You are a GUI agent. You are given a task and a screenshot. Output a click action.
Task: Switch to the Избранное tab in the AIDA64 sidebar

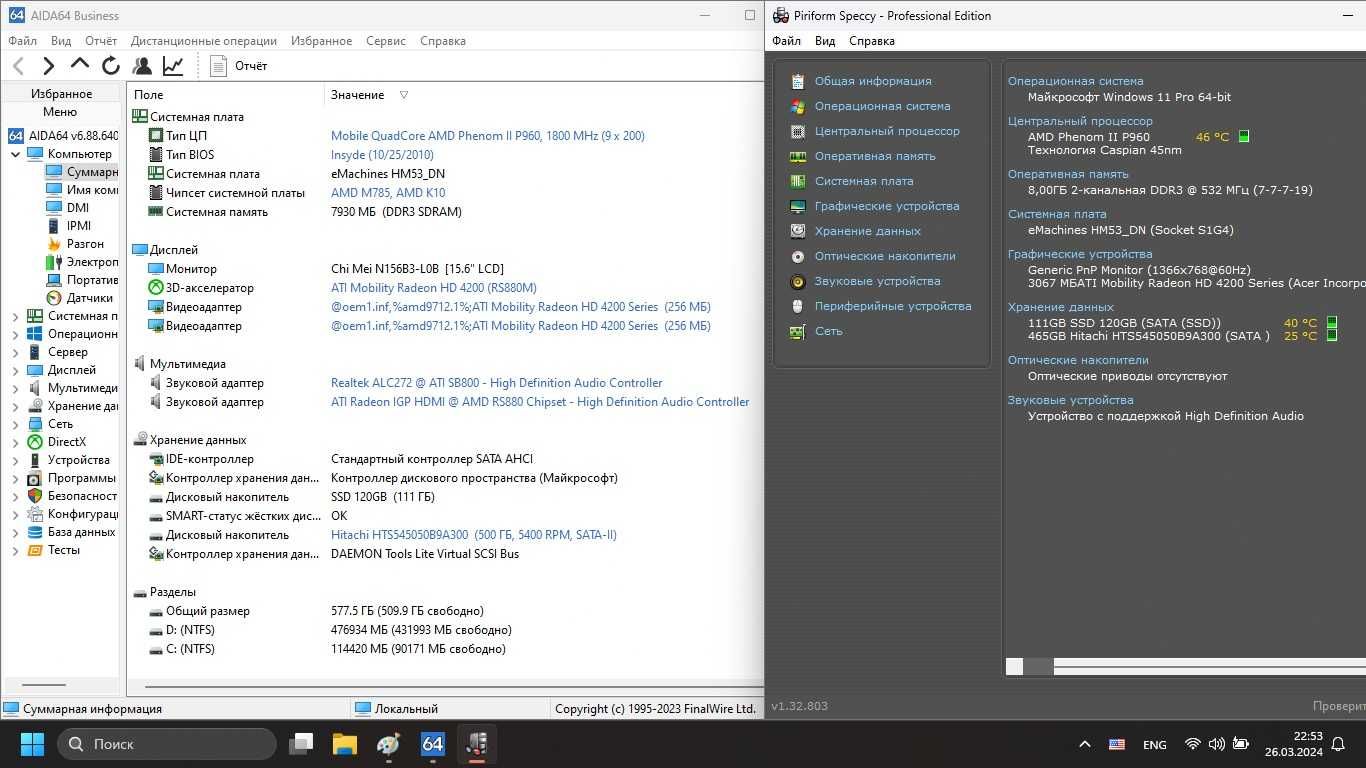61,94
